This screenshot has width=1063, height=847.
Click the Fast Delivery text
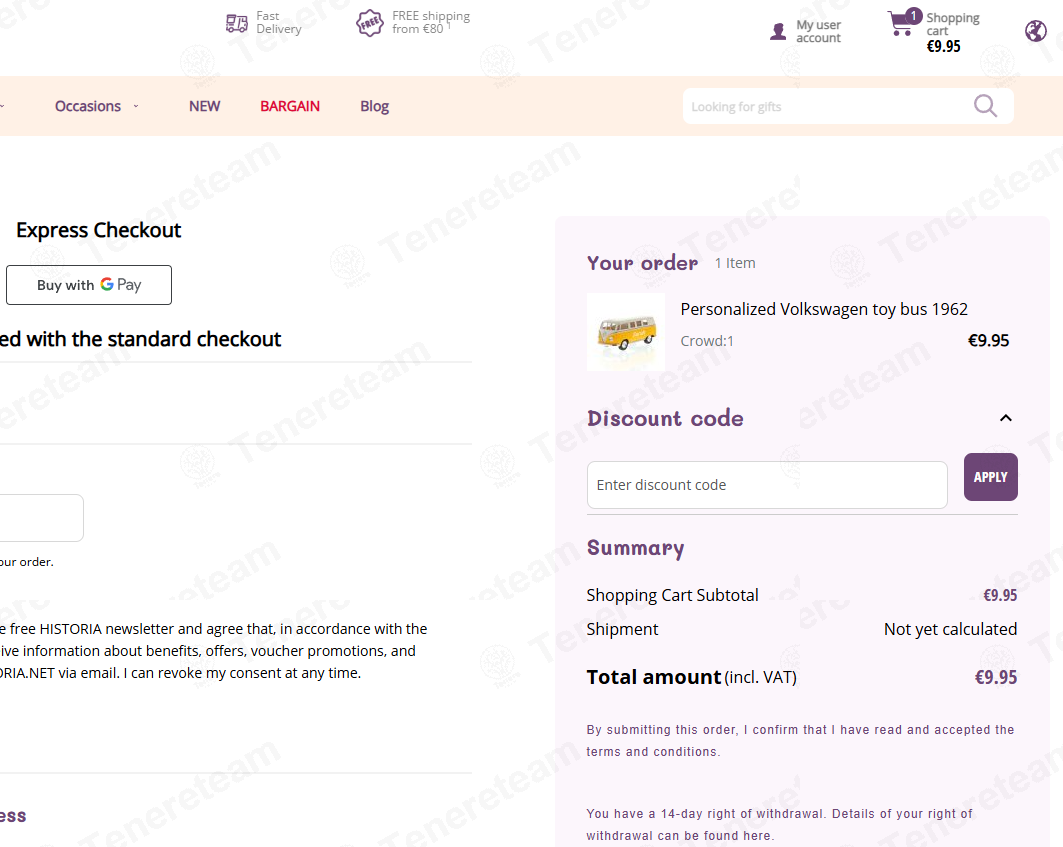point(279,22)
